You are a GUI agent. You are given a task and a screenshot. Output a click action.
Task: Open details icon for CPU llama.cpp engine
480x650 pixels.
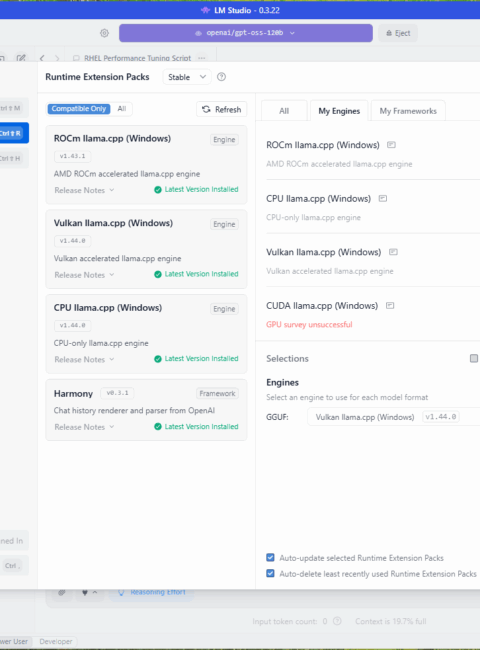[383, 198]
